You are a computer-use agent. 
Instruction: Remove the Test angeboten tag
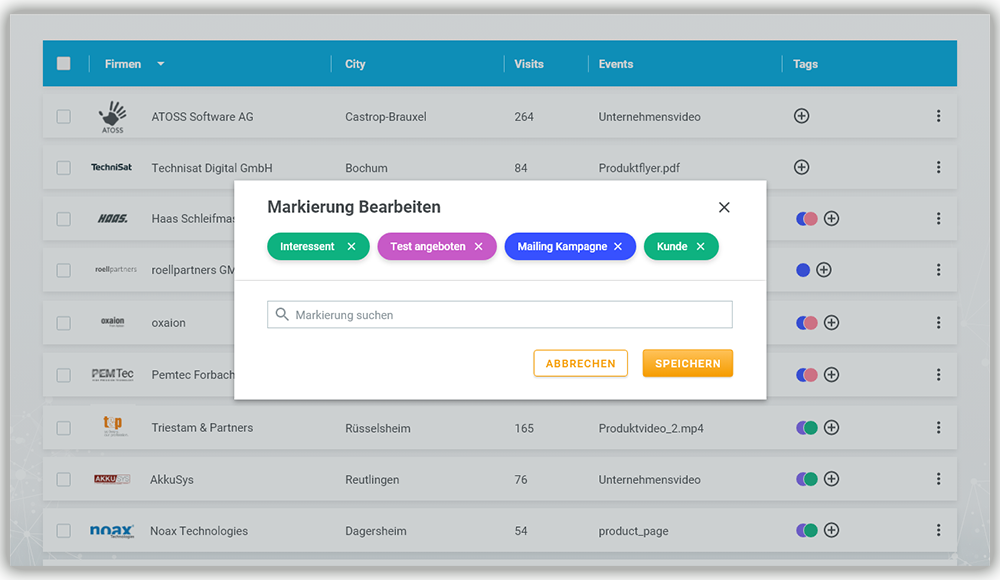point(478,247)
